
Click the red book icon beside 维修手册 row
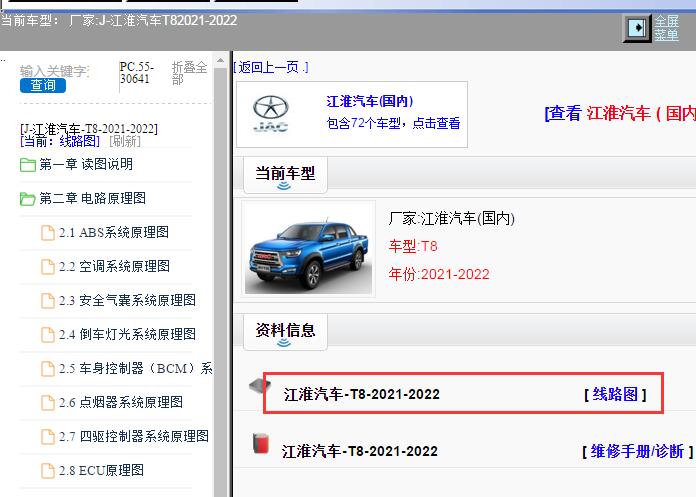point(261,443)
